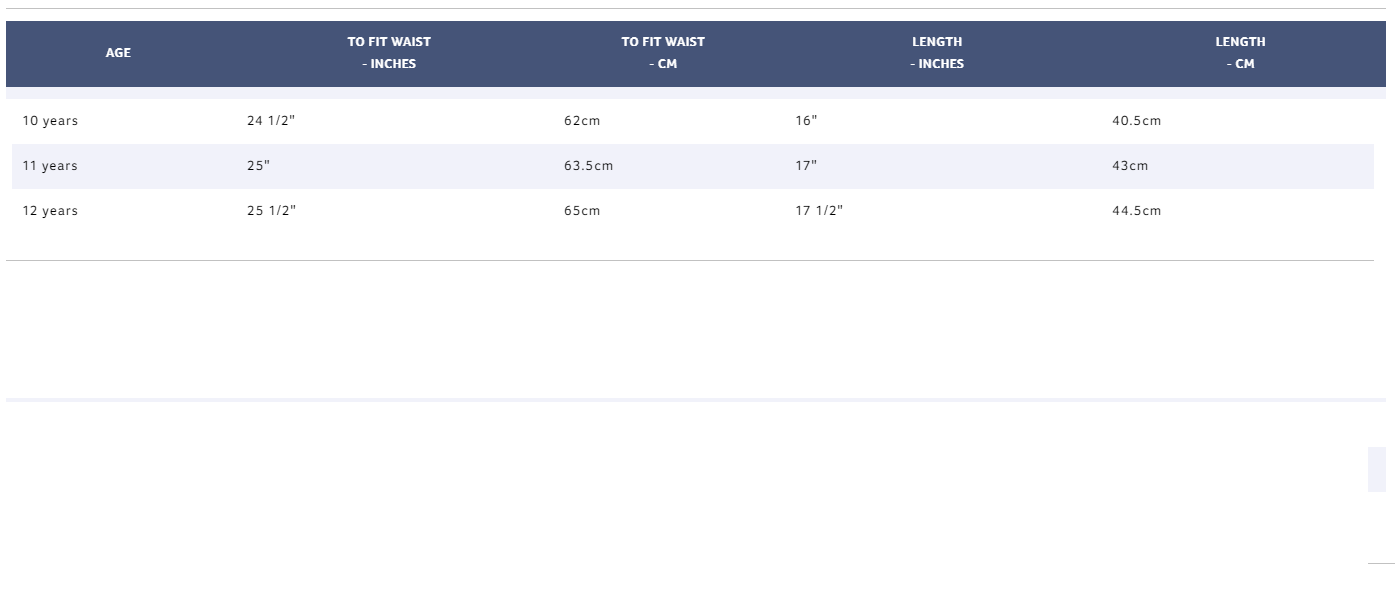Viewport: 1395px width, 591px height.
Task: Click the 25 1/2" waist cell
Action: coord(271,211)
